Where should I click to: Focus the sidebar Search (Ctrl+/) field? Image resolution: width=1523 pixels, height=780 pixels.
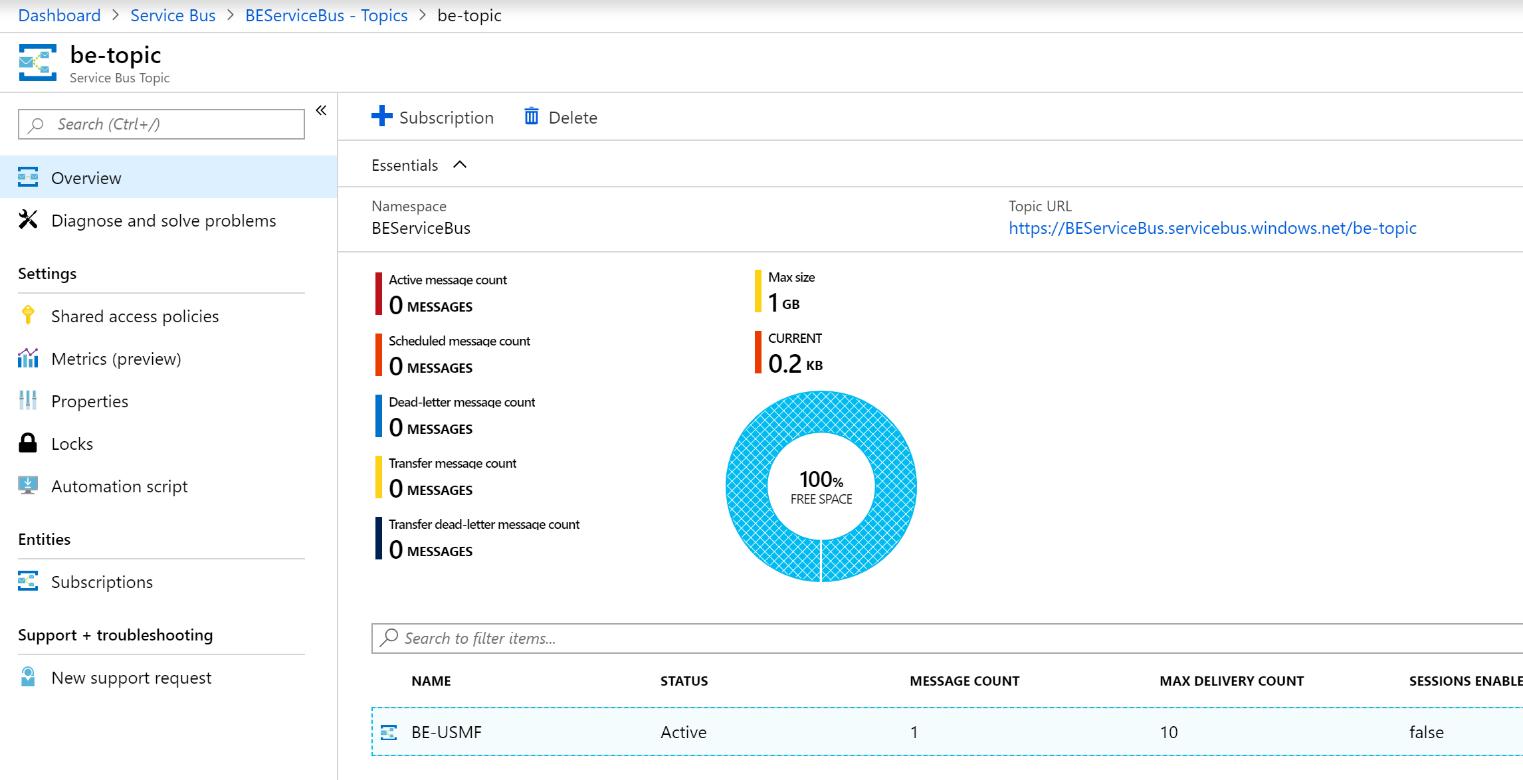coord(161,124)
